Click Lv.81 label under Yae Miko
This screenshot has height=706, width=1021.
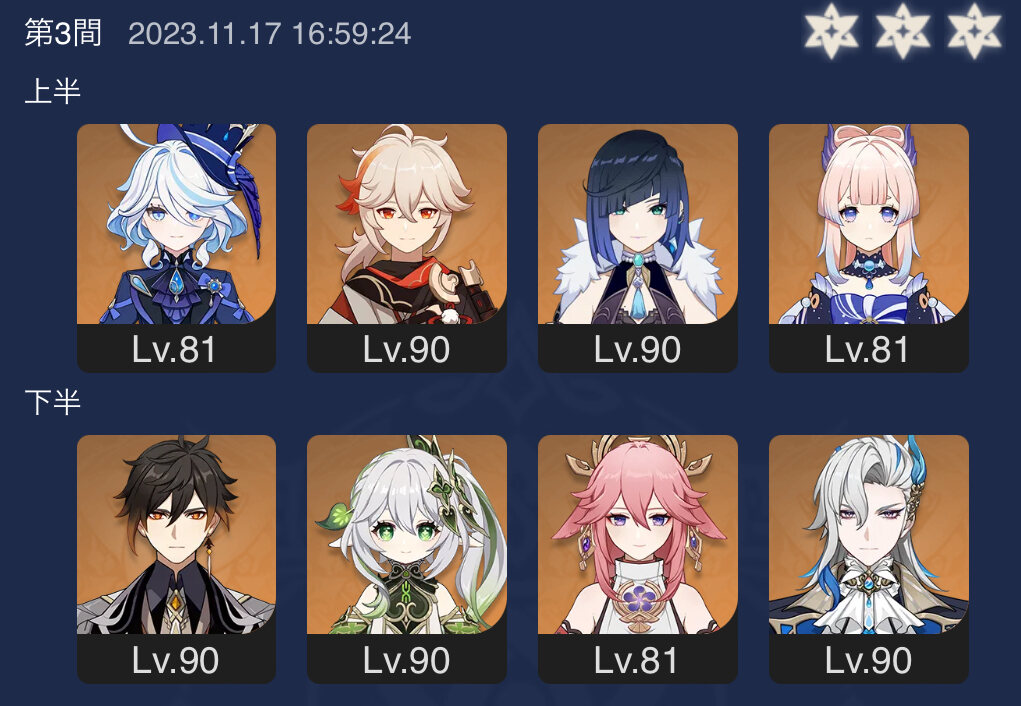(x=636, y=660)
